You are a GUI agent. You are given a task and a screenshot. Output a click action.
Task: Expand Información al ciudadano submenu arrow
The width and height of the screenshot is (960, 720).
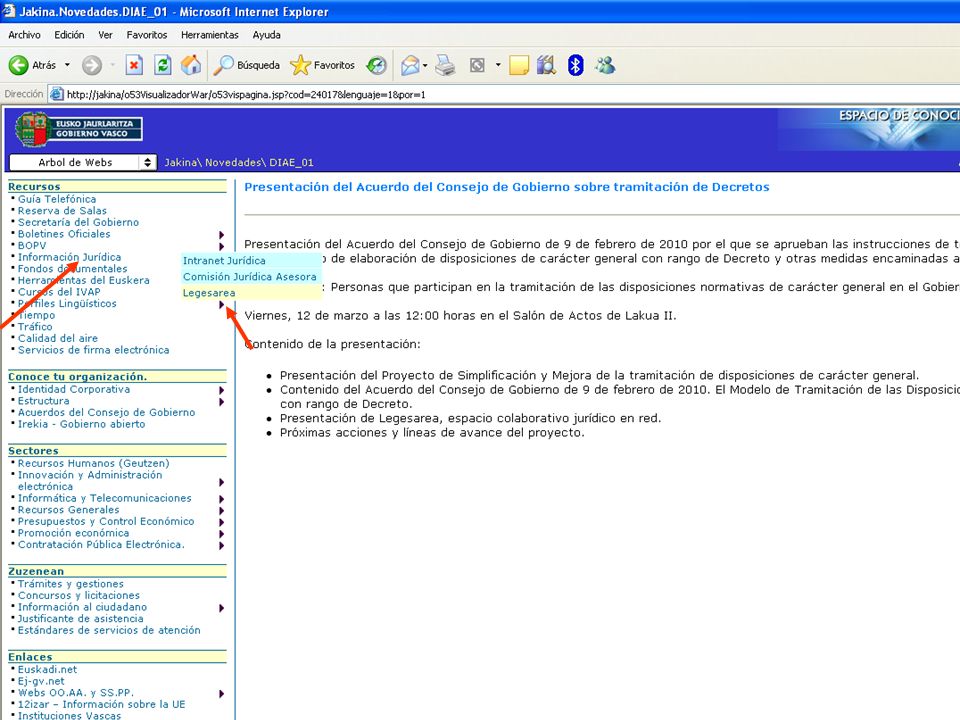pos(222,609)
